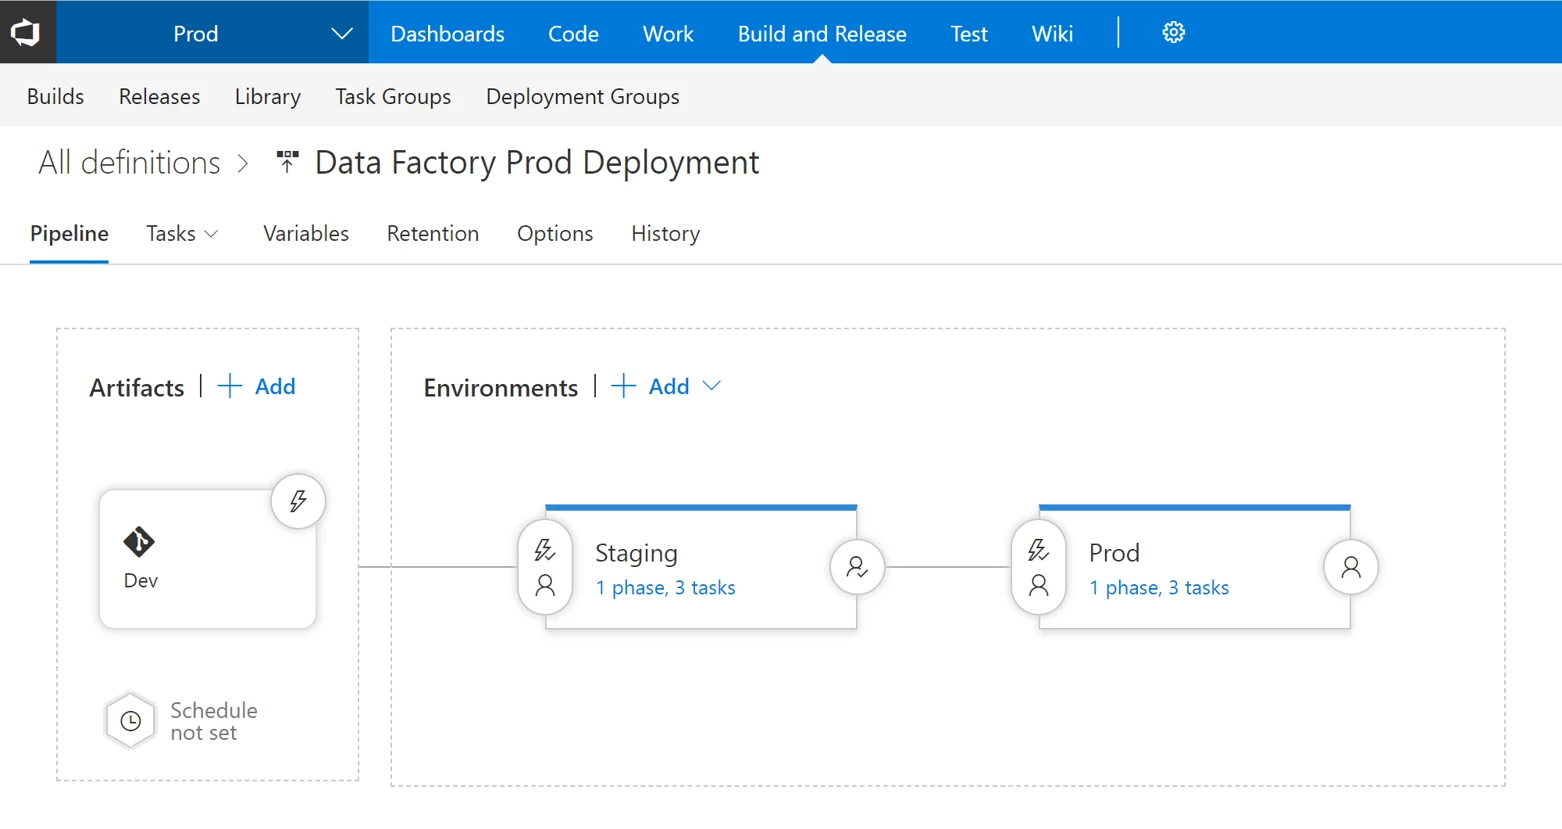Go to the Library page
Image resolution: width=1562 pixels, height=829 pixels.
268,96
